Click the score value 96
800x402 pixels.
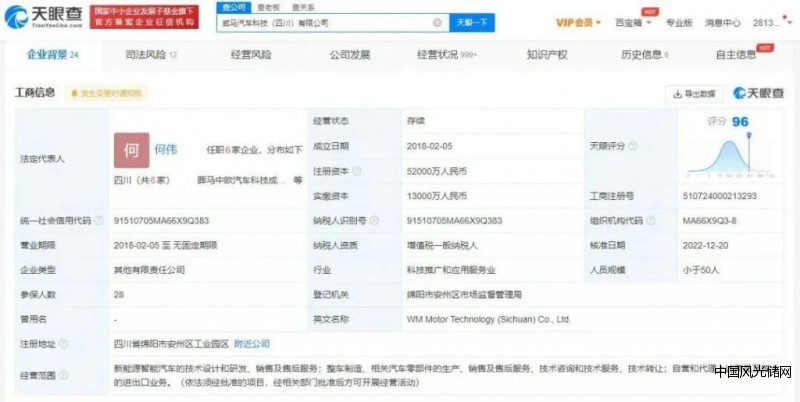click(x=740, y=121)
